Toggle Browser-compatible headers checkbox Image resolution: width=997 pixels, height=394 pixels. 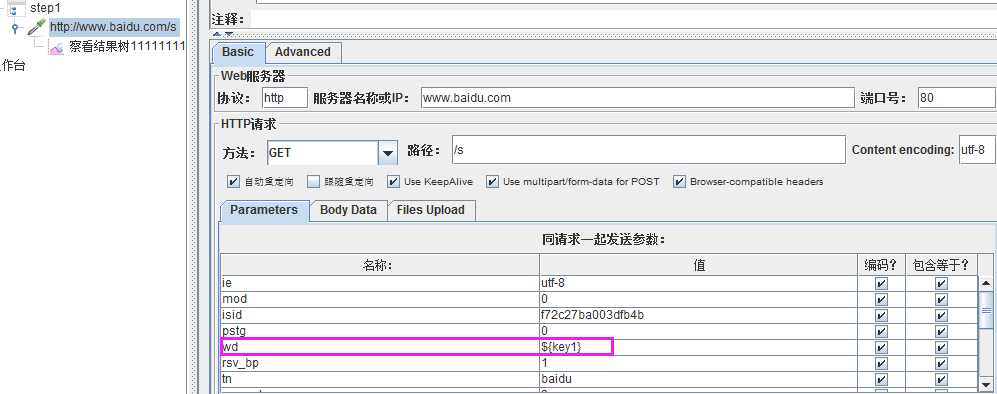click(x=680, y=182)
